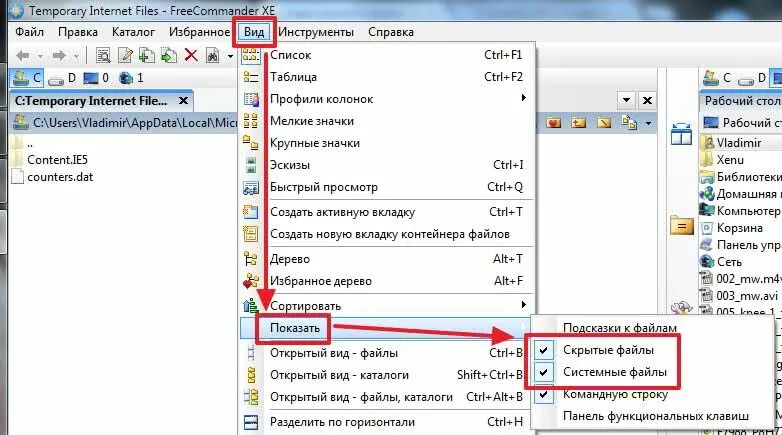Select drive D in right panel
Image resolution: width=782 pixels, height=435 pixels.
coord(752,78)
